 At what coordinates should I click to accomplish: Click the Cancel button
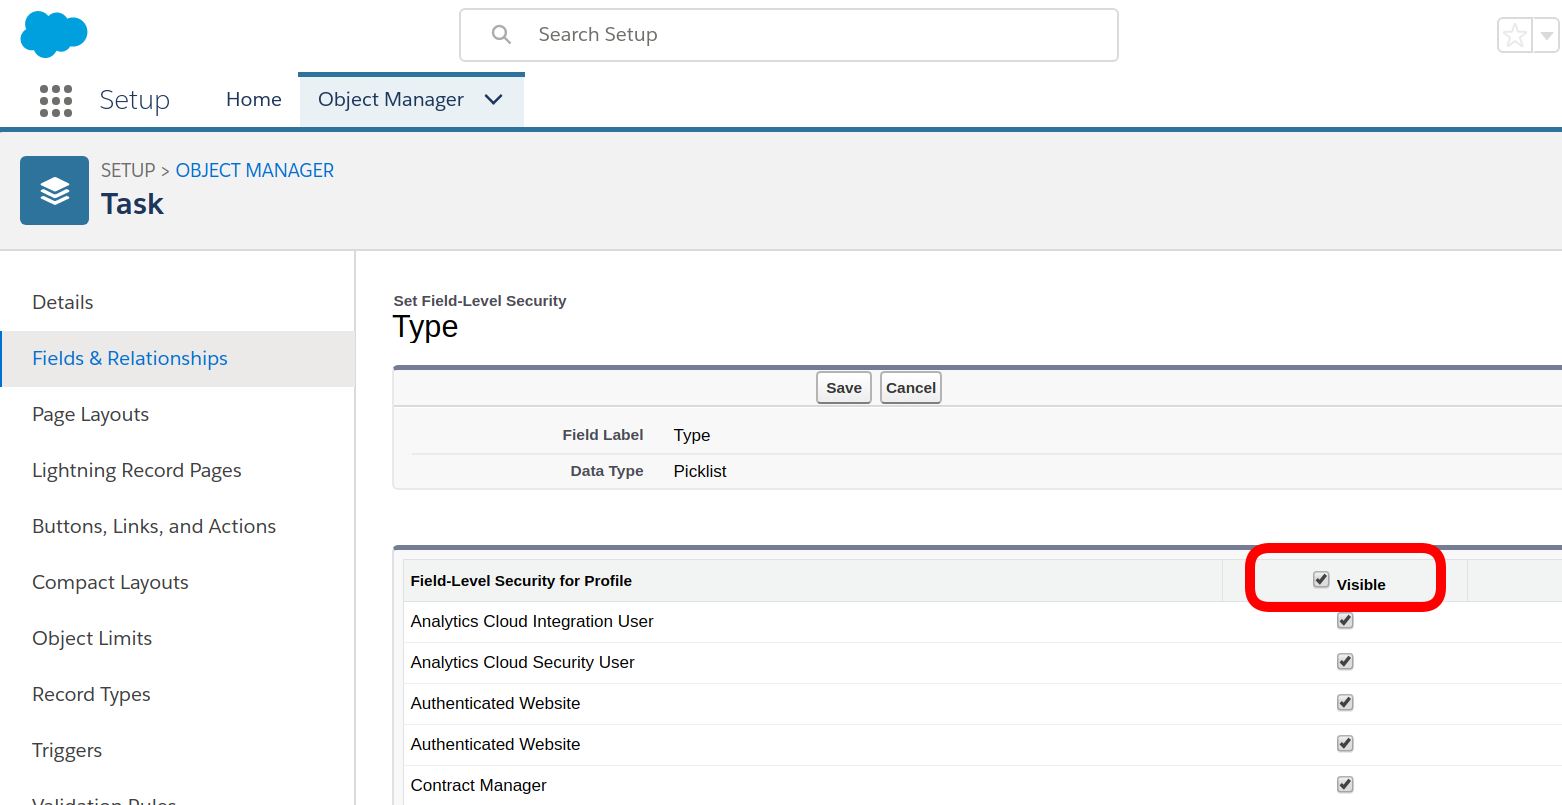click(911, 388)
